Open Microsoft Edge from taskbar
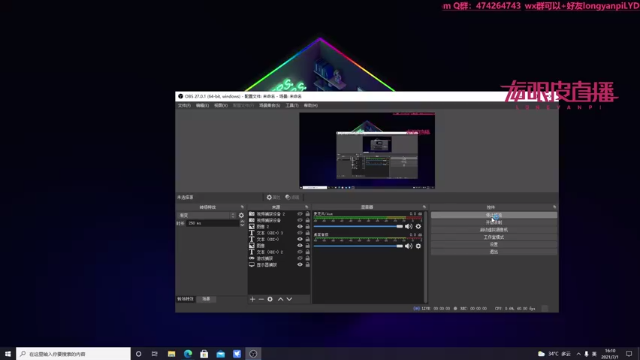640x360 pixels. pyautogui.click(x=188, y=354)
